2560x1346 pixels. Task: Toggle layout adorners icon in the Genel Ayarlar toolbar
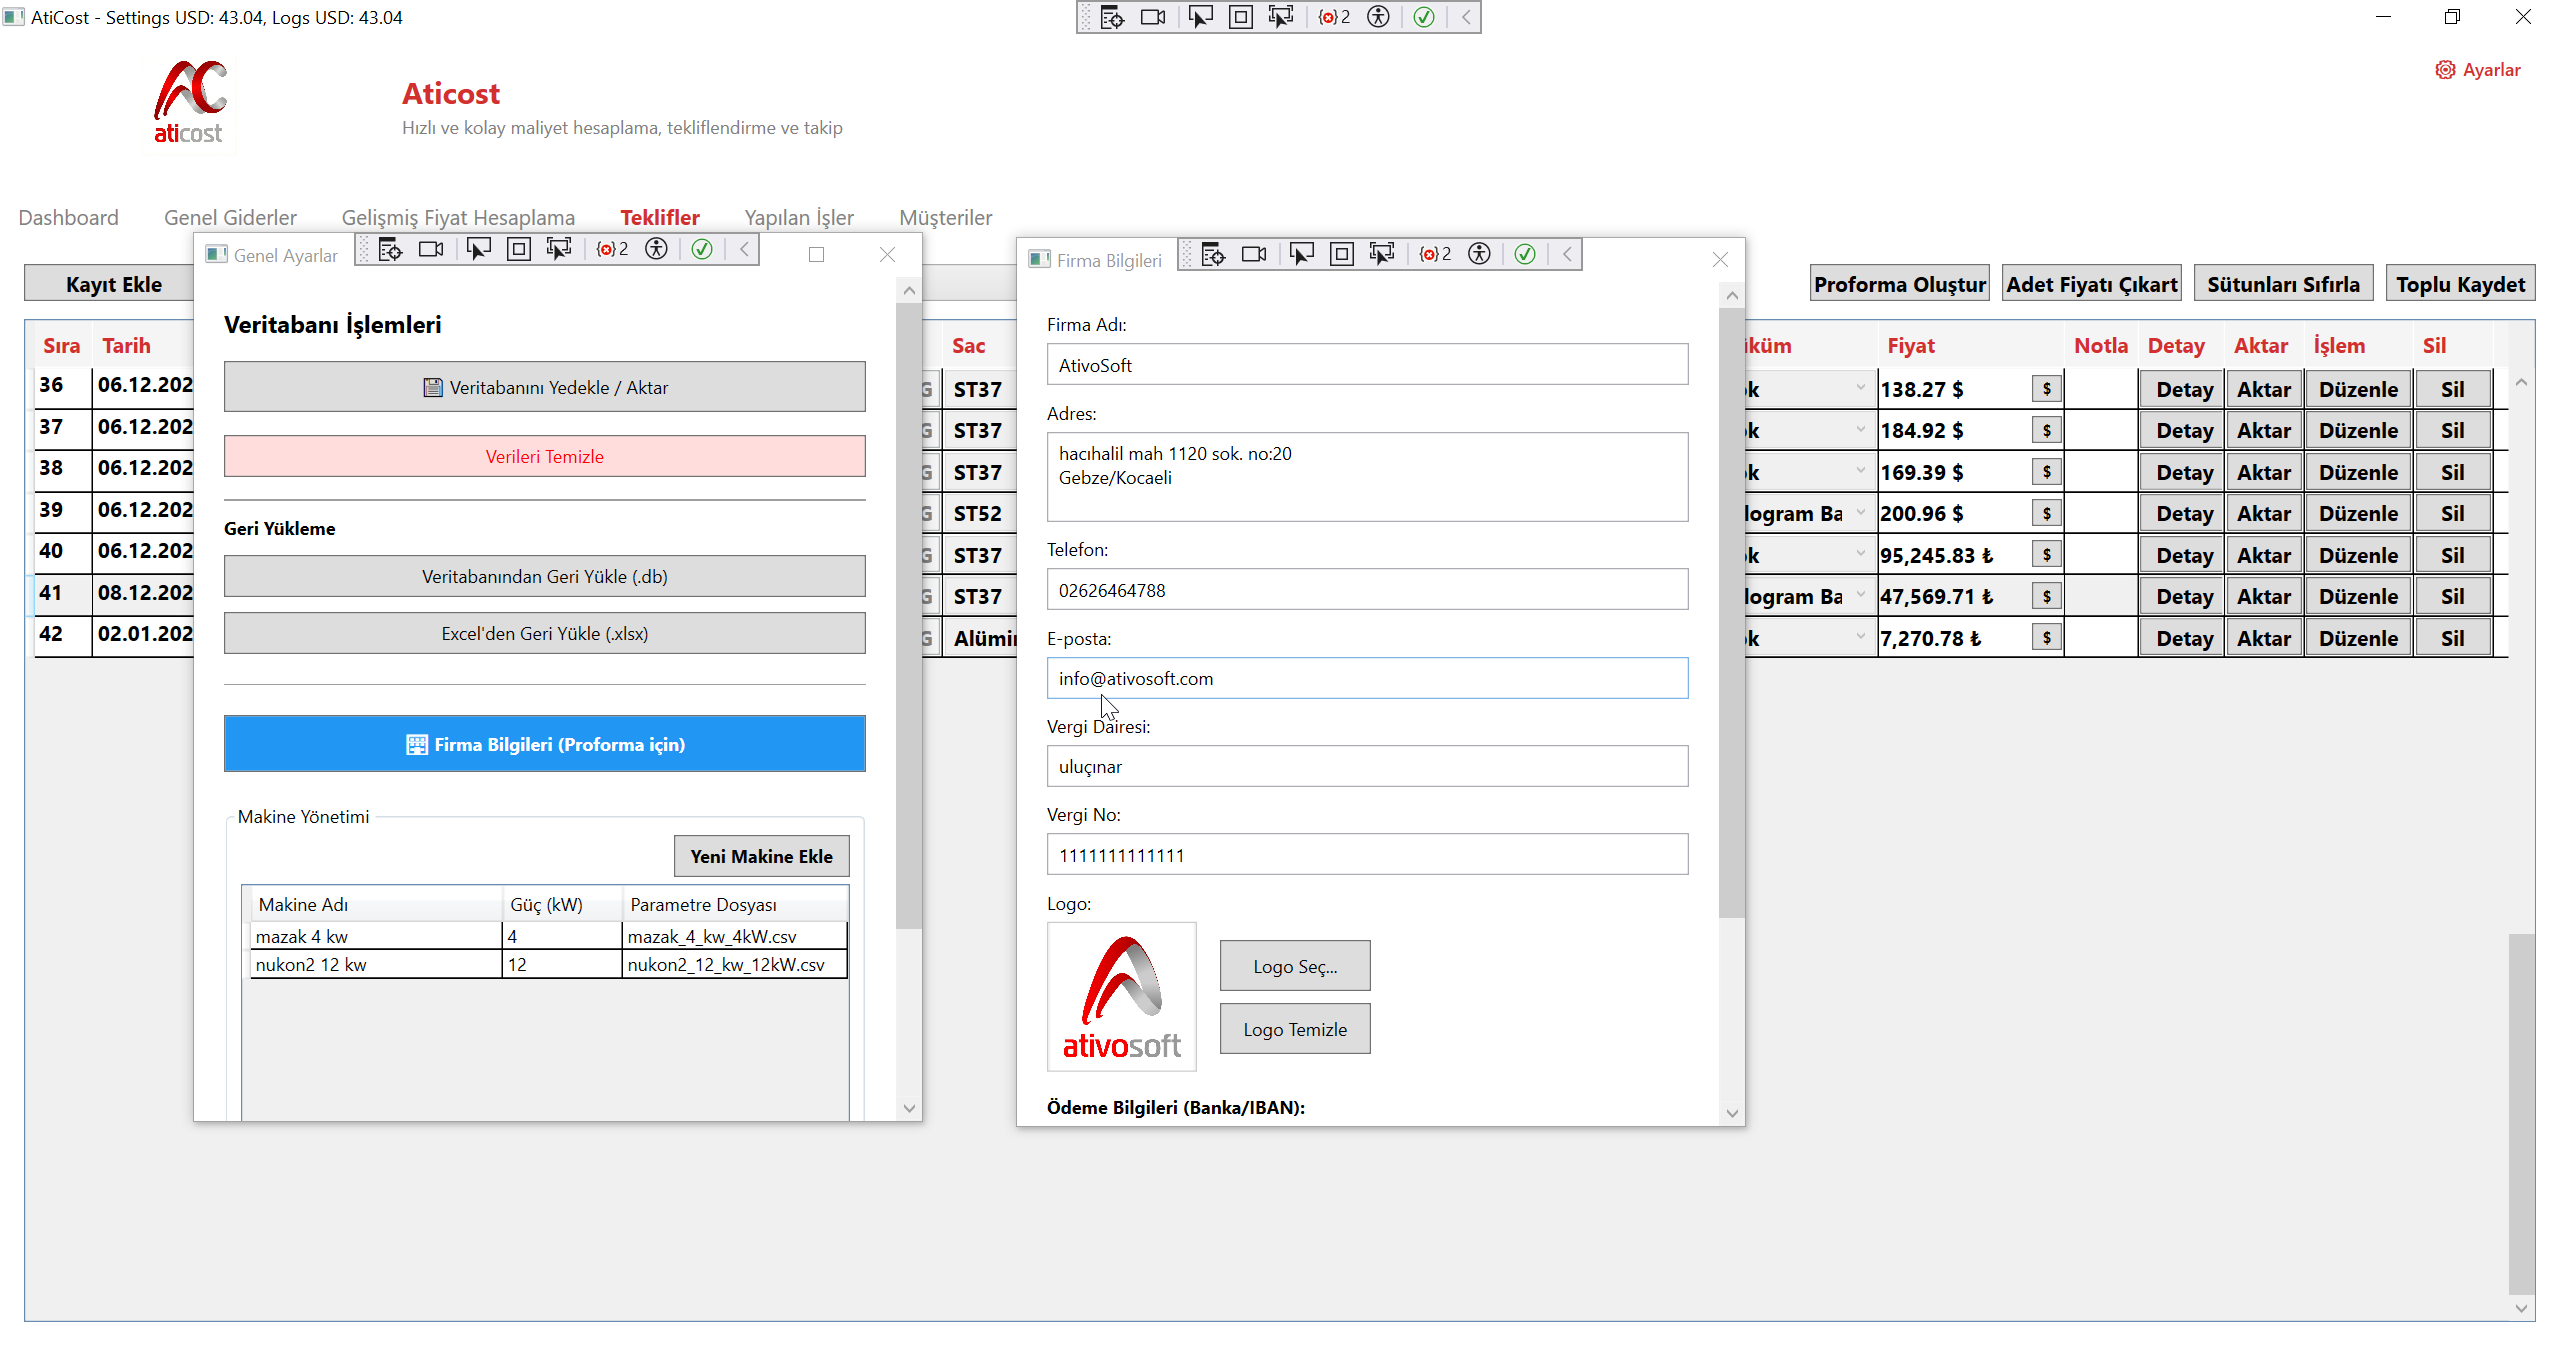(518, 249)
